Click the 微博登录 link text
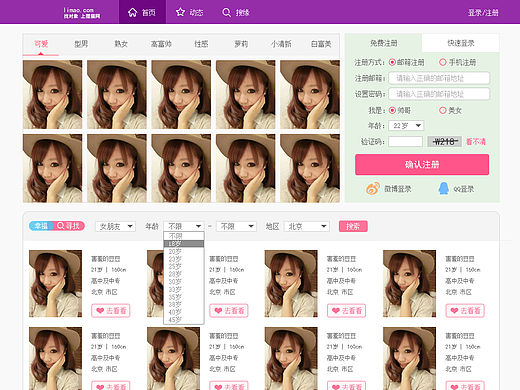The image size is (520, 390). pyautogui.click(x=398, y=189)
